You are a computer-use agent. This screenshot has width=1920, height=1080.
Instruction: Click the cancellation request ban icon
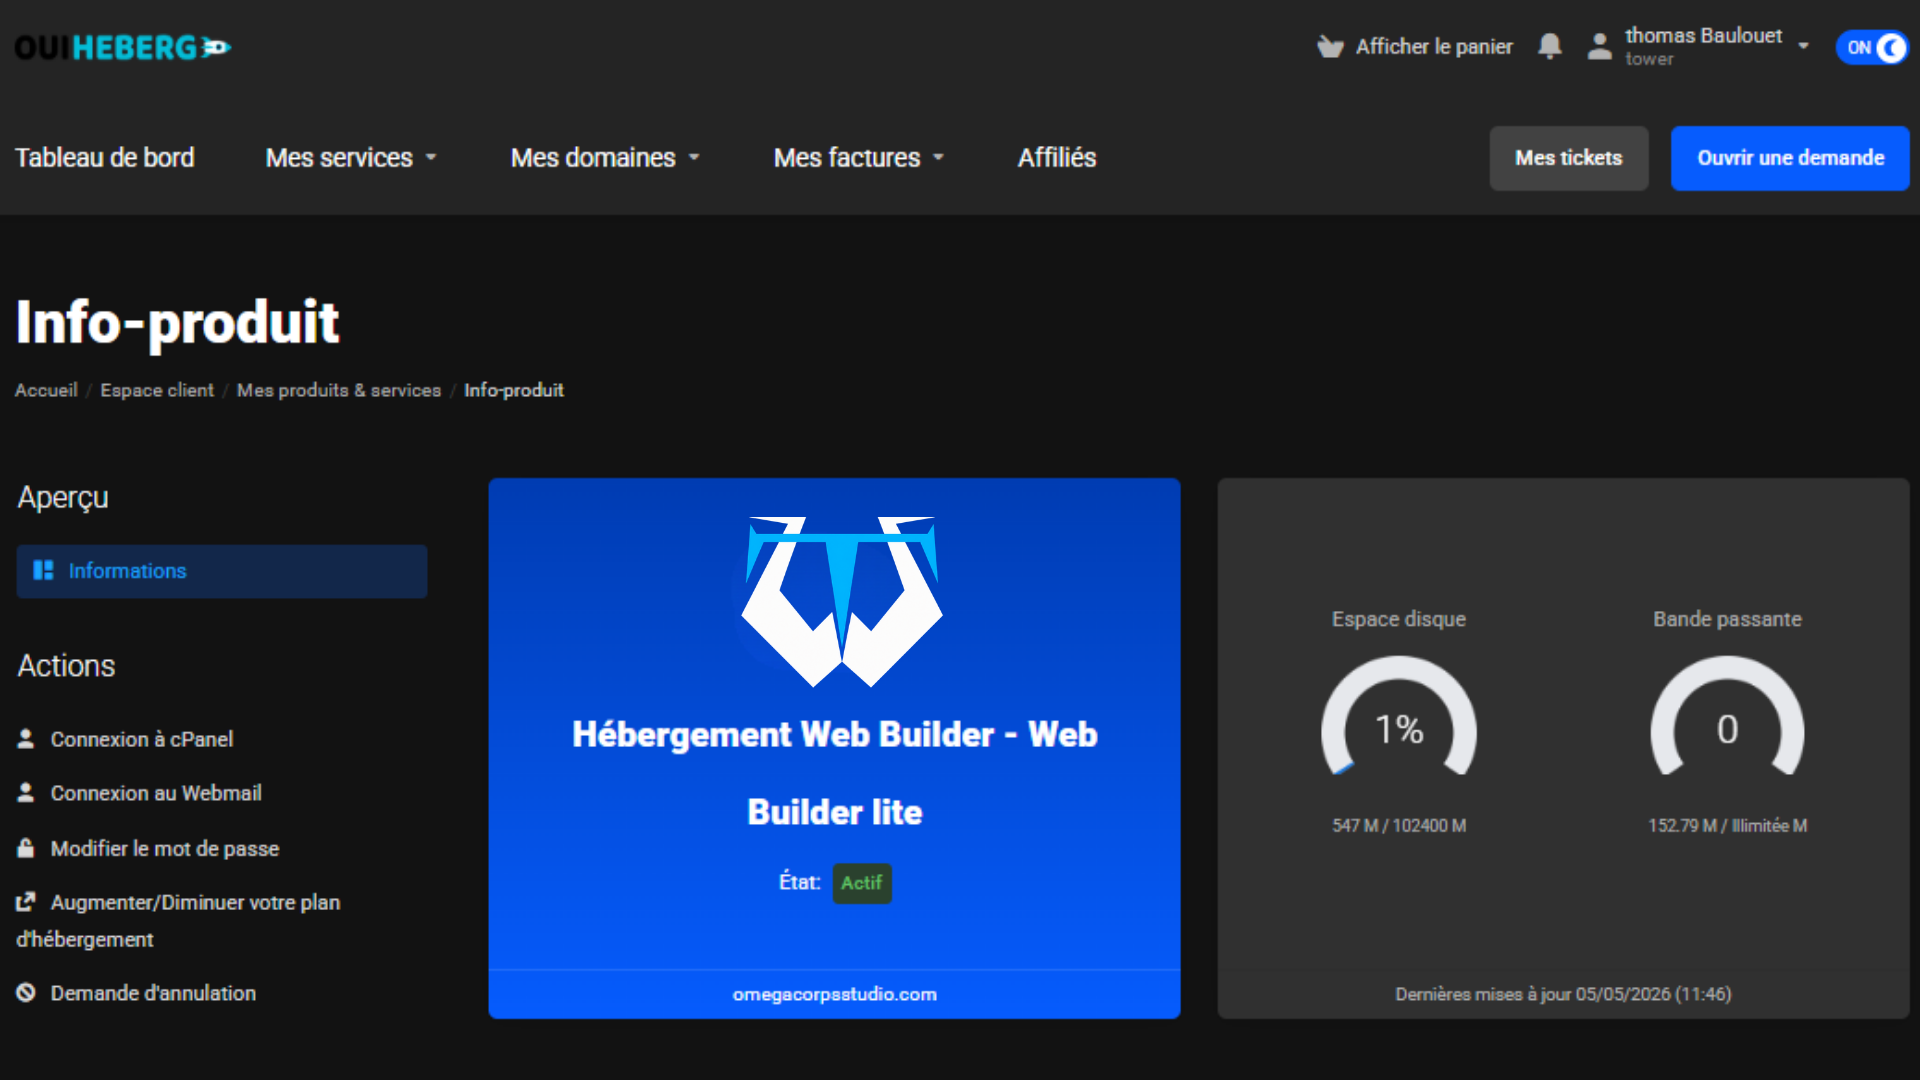pos(26,993)
